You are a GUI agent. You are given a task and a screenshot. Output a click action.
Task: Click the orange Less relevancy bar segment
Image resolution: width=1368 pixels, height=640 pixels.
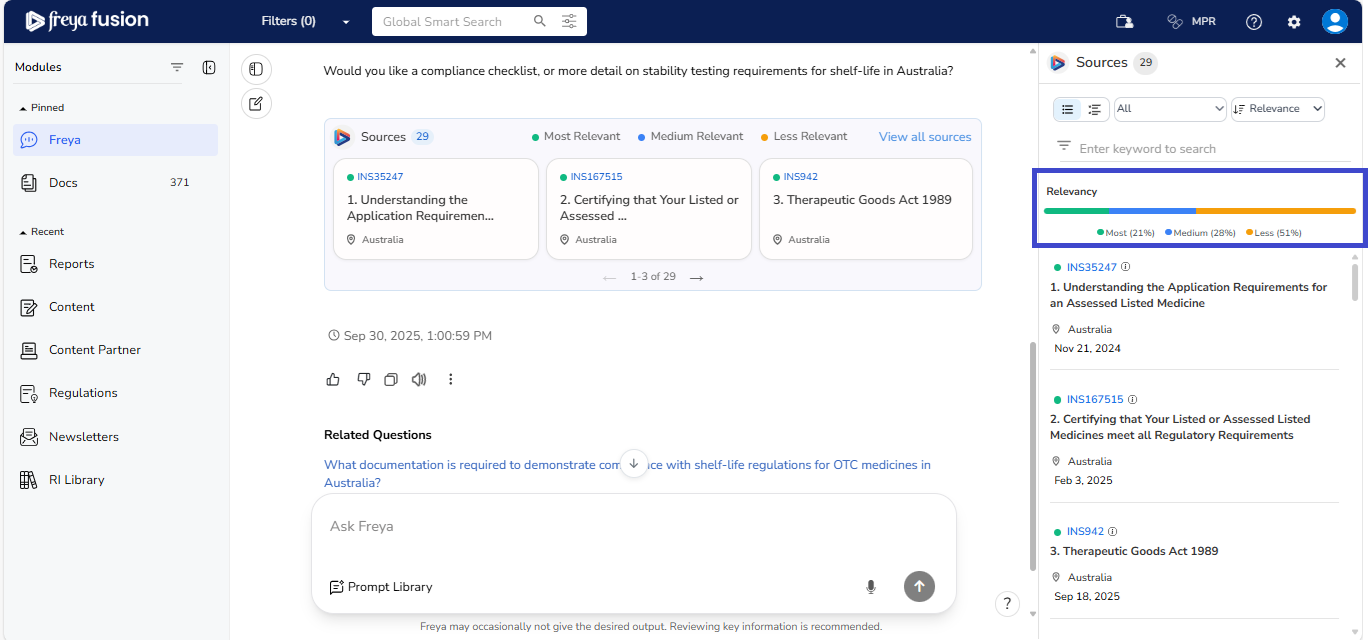[x=1275, y=211]
